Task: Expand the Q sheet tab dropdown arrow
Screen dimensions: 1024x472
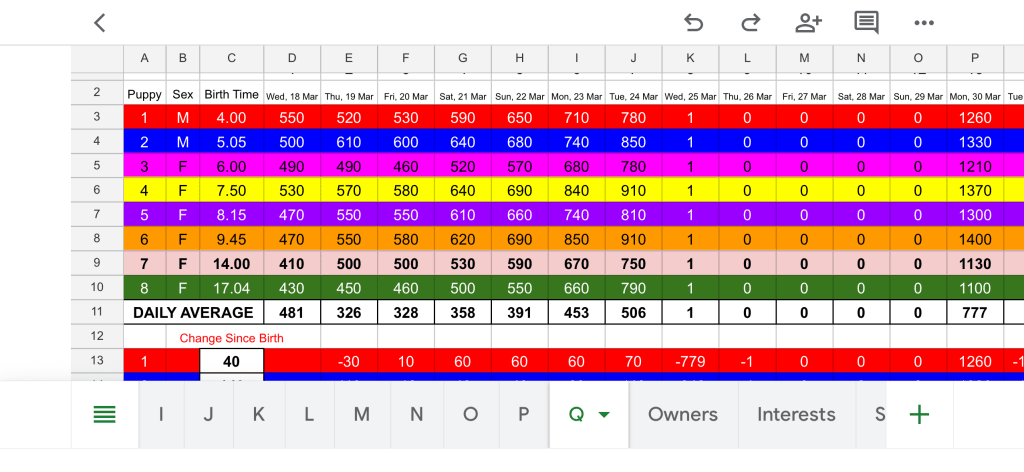Action: (604, 415)
